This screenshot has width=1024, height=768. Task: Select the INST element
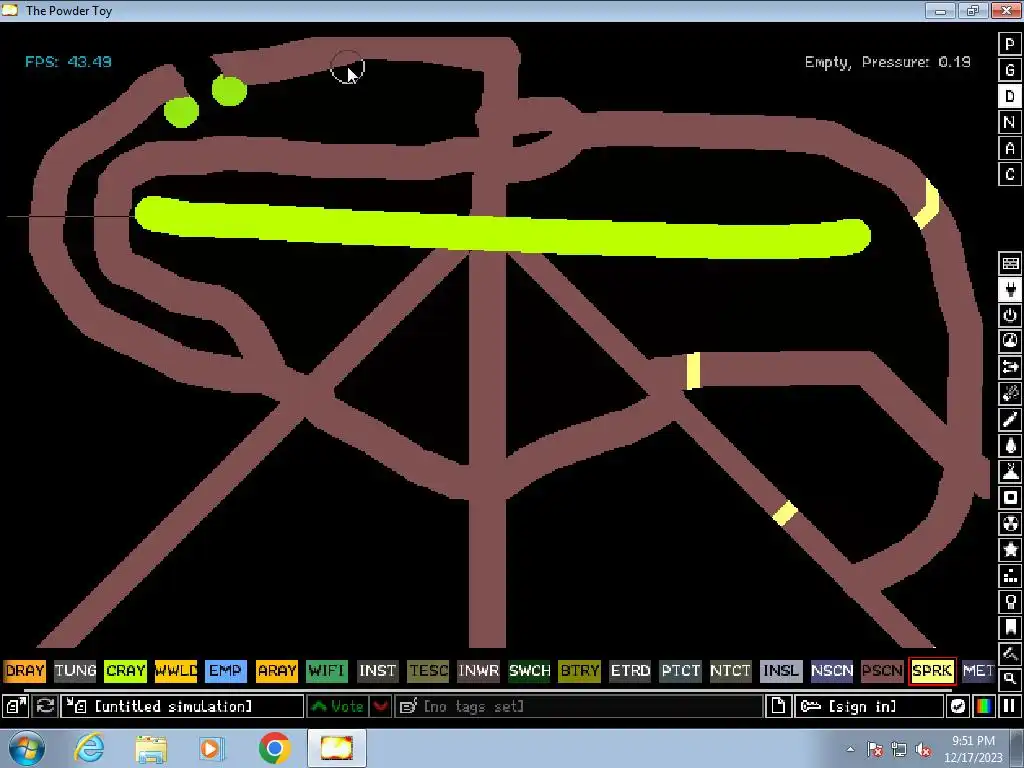[x=377, y=671]
